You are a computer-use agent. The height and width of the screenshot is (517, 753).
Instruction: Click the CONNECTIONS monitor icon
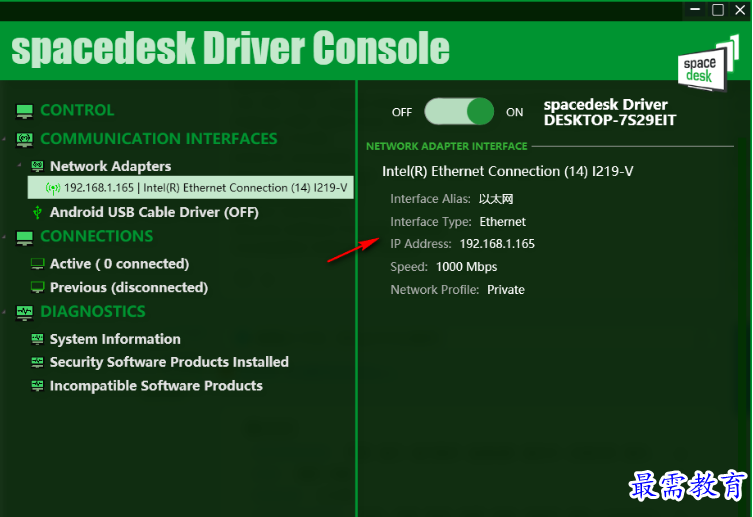click(x=24, y=237)
